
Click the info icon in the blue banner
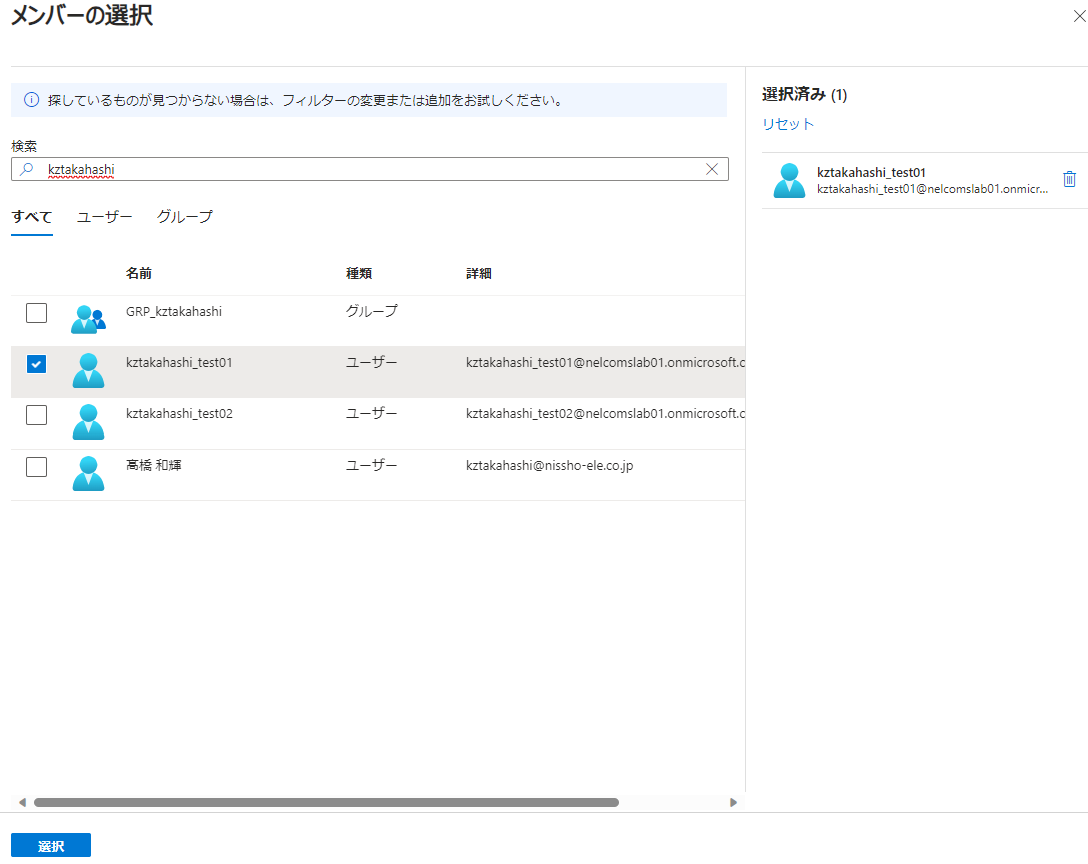pyautogui.click(x=31, y=100)
